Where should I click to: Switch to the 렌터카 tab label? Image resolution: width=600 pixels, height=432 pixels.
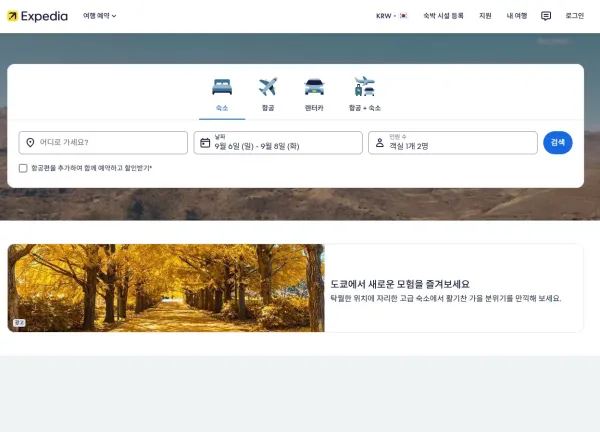coord(314,108)
